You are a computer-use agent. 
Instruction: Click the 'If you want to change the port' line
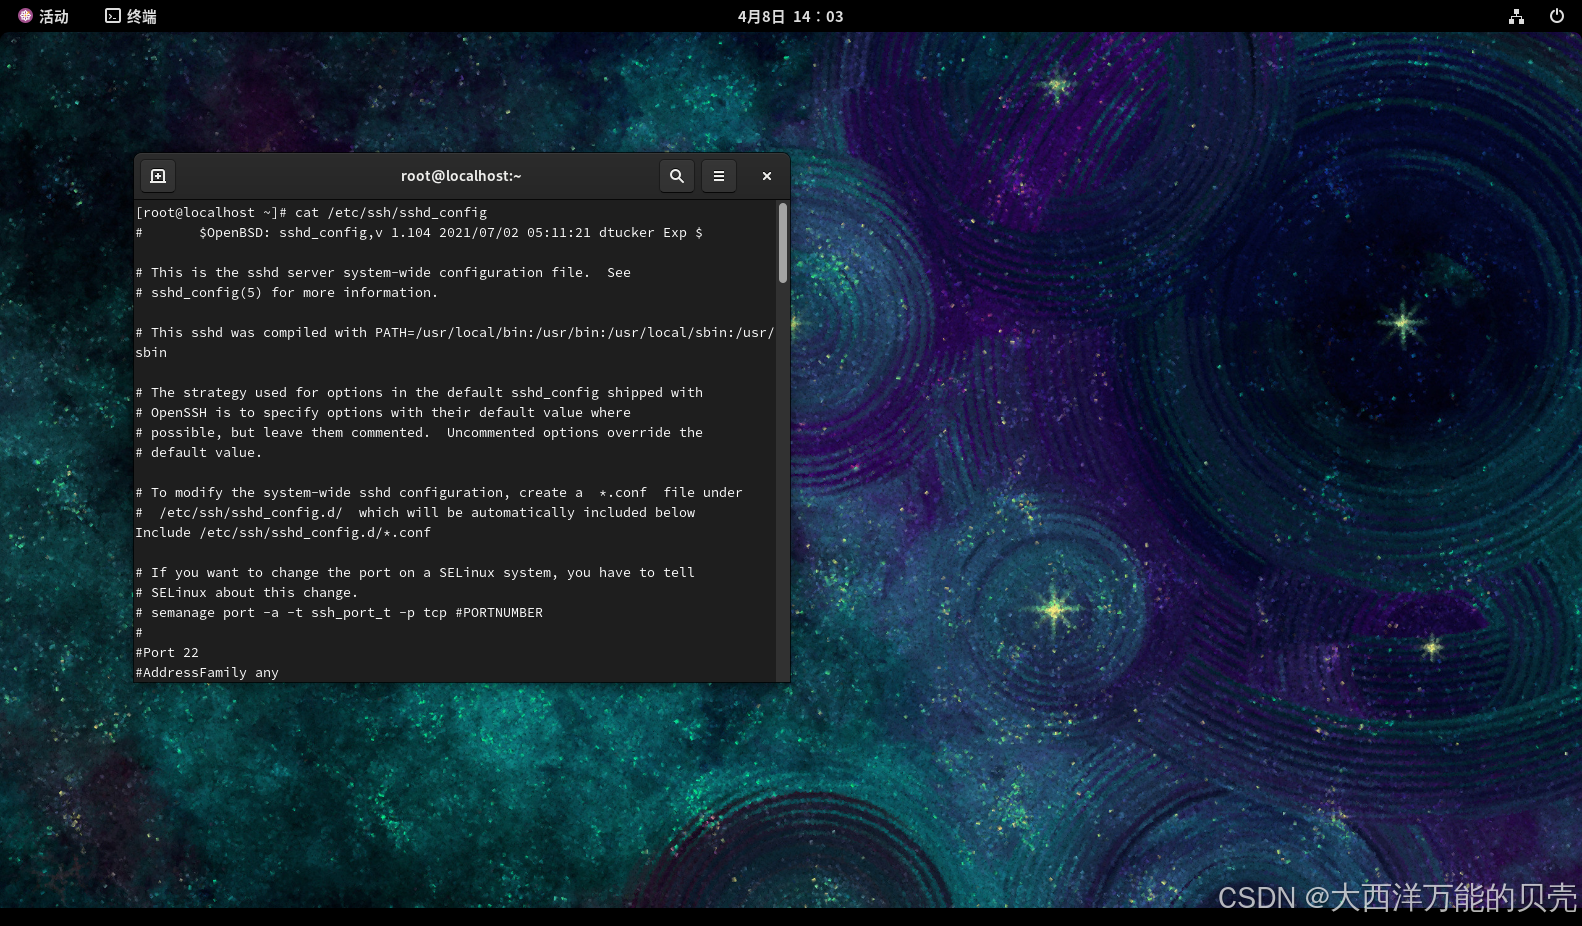tap(415, 572)
